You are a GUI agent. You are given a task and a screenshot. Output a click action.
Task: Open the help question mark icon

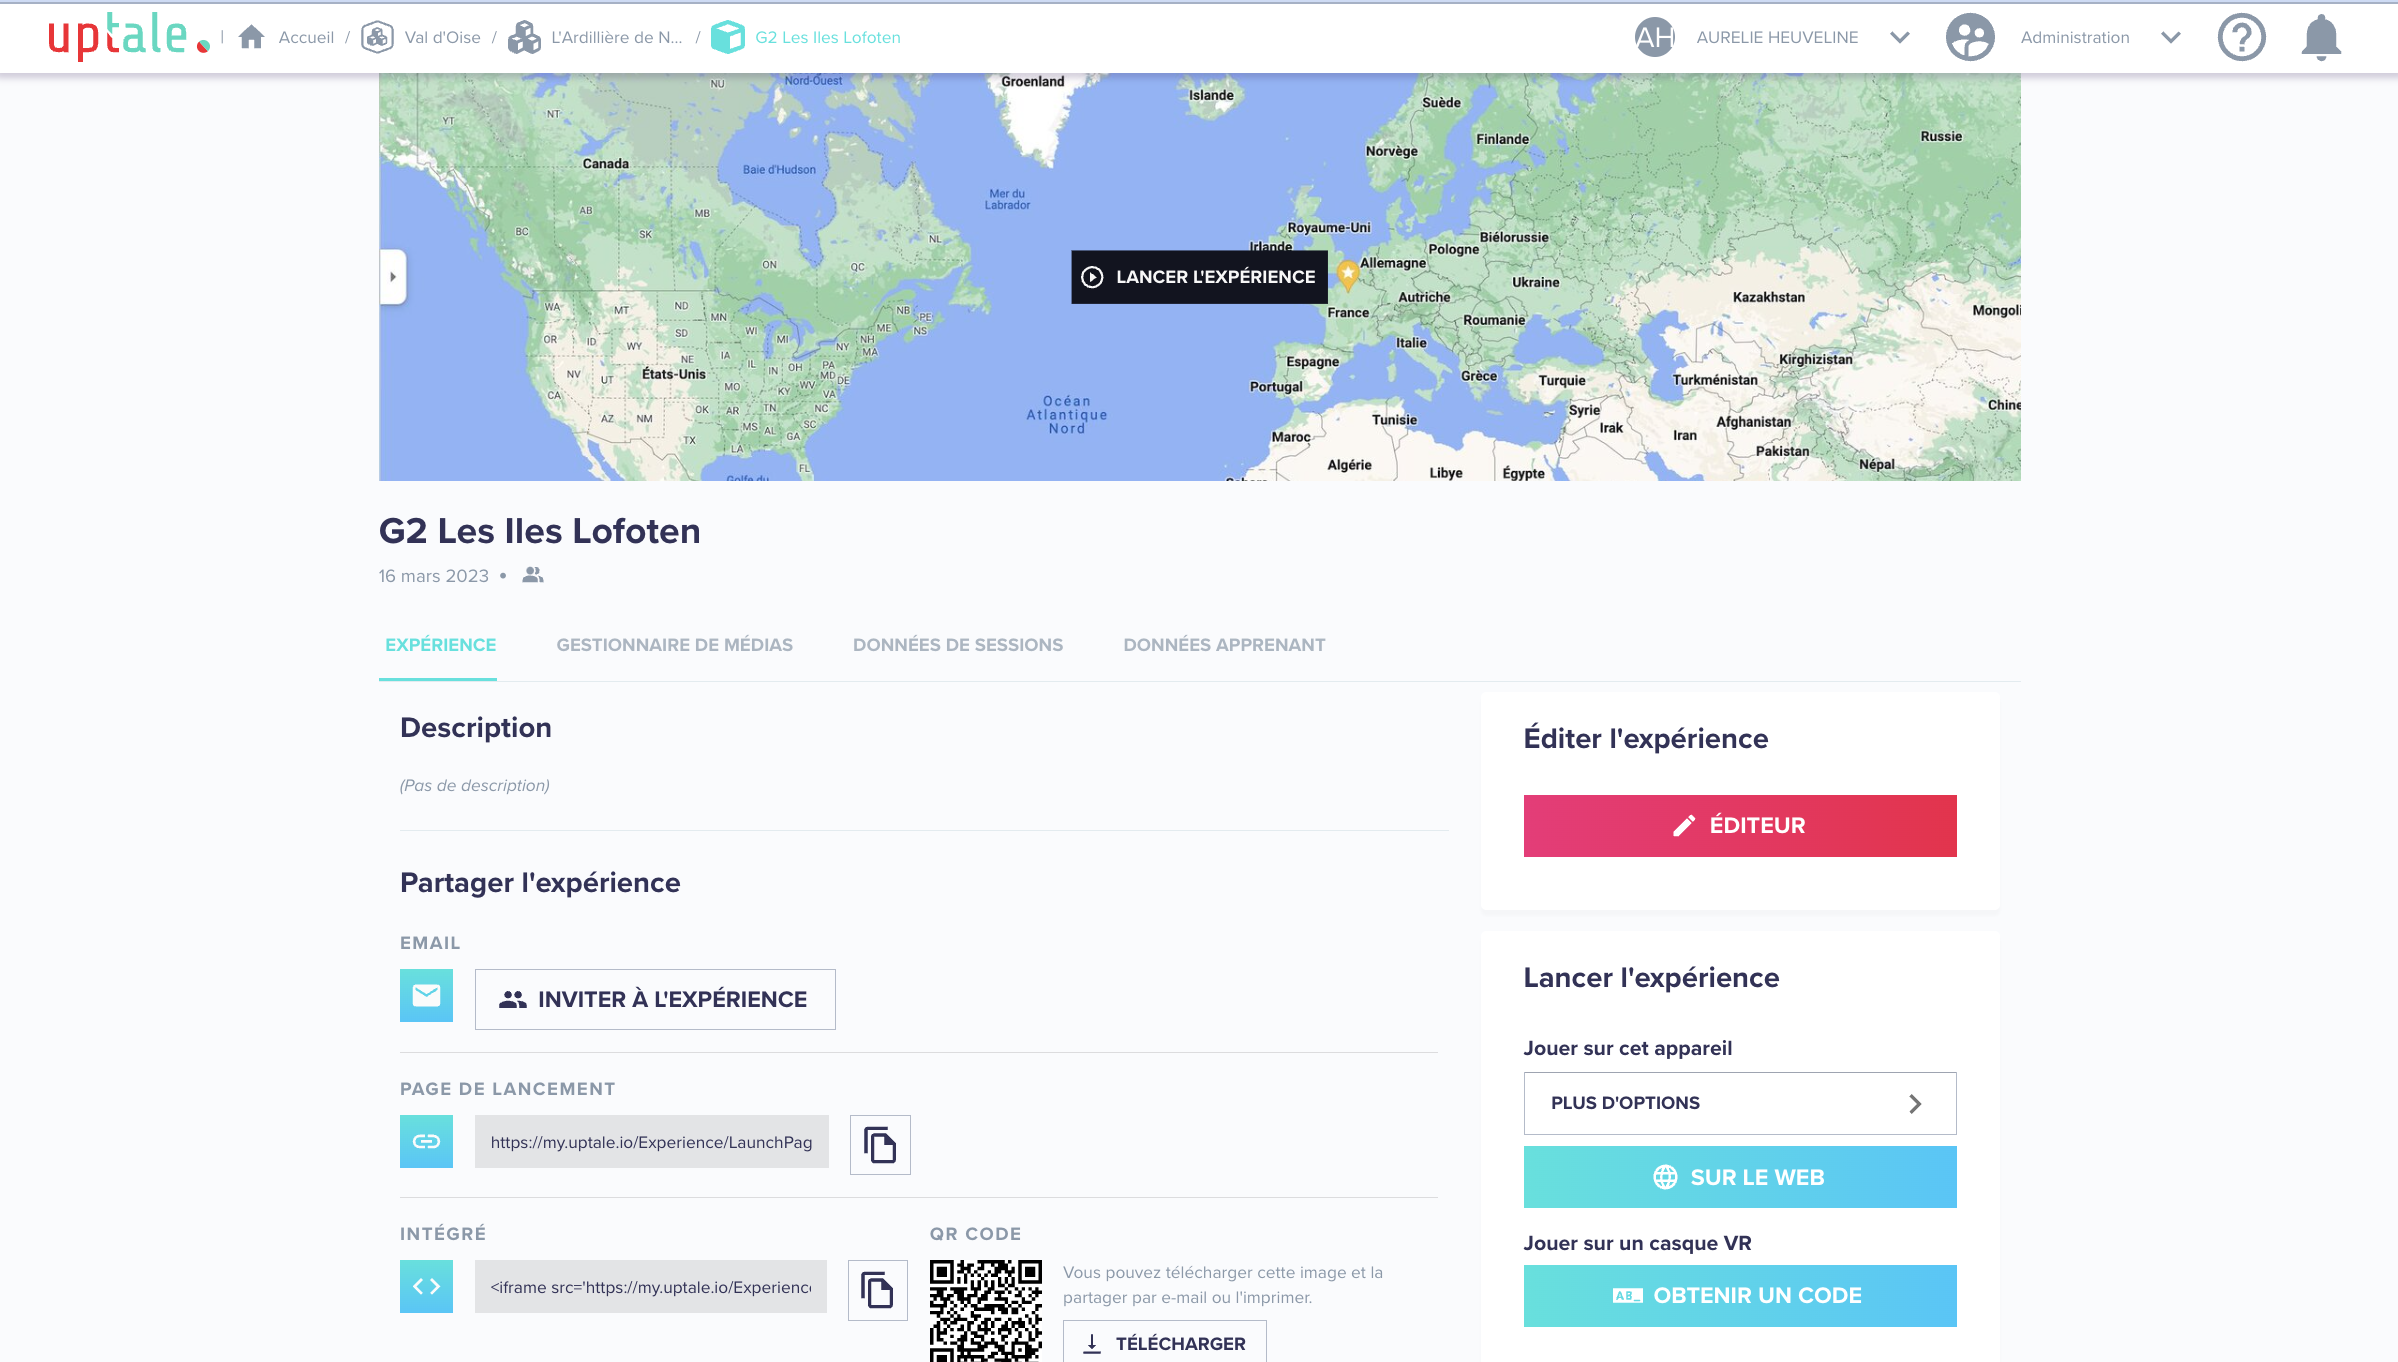coord(2241,38)
